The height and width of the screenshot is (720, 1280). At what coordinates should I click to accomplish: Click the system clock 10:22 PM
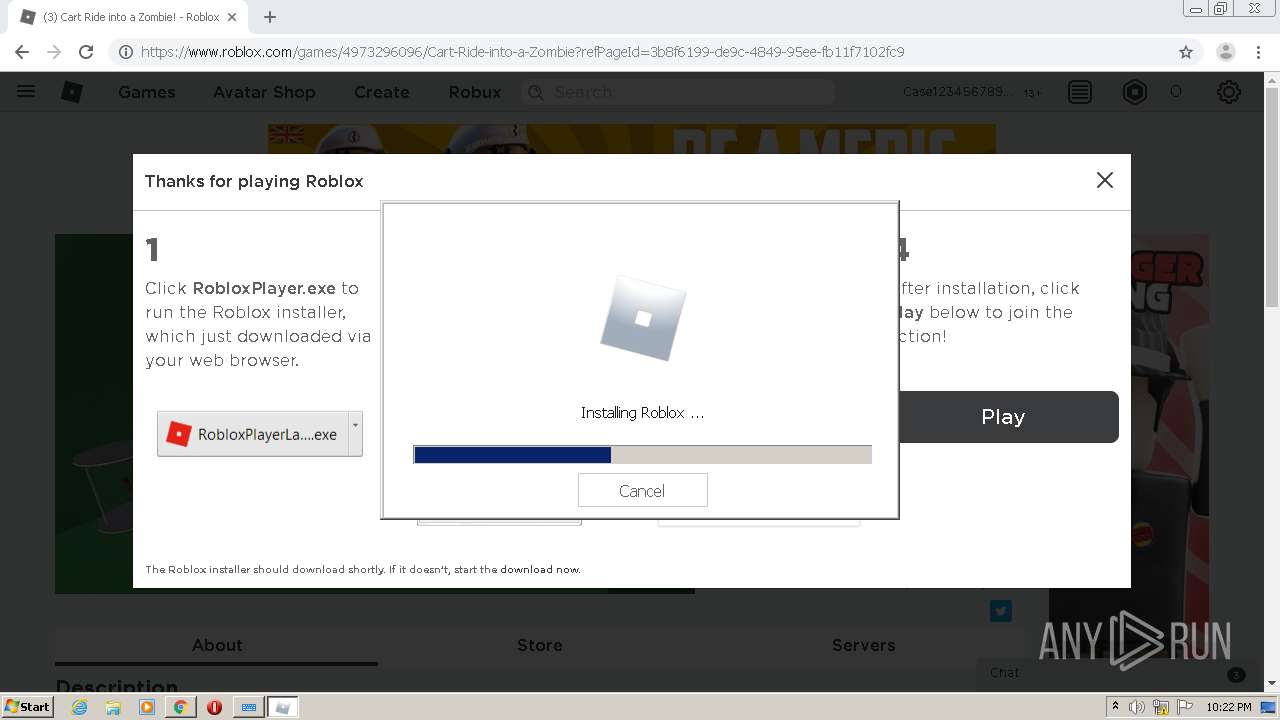click(1229, 707)
